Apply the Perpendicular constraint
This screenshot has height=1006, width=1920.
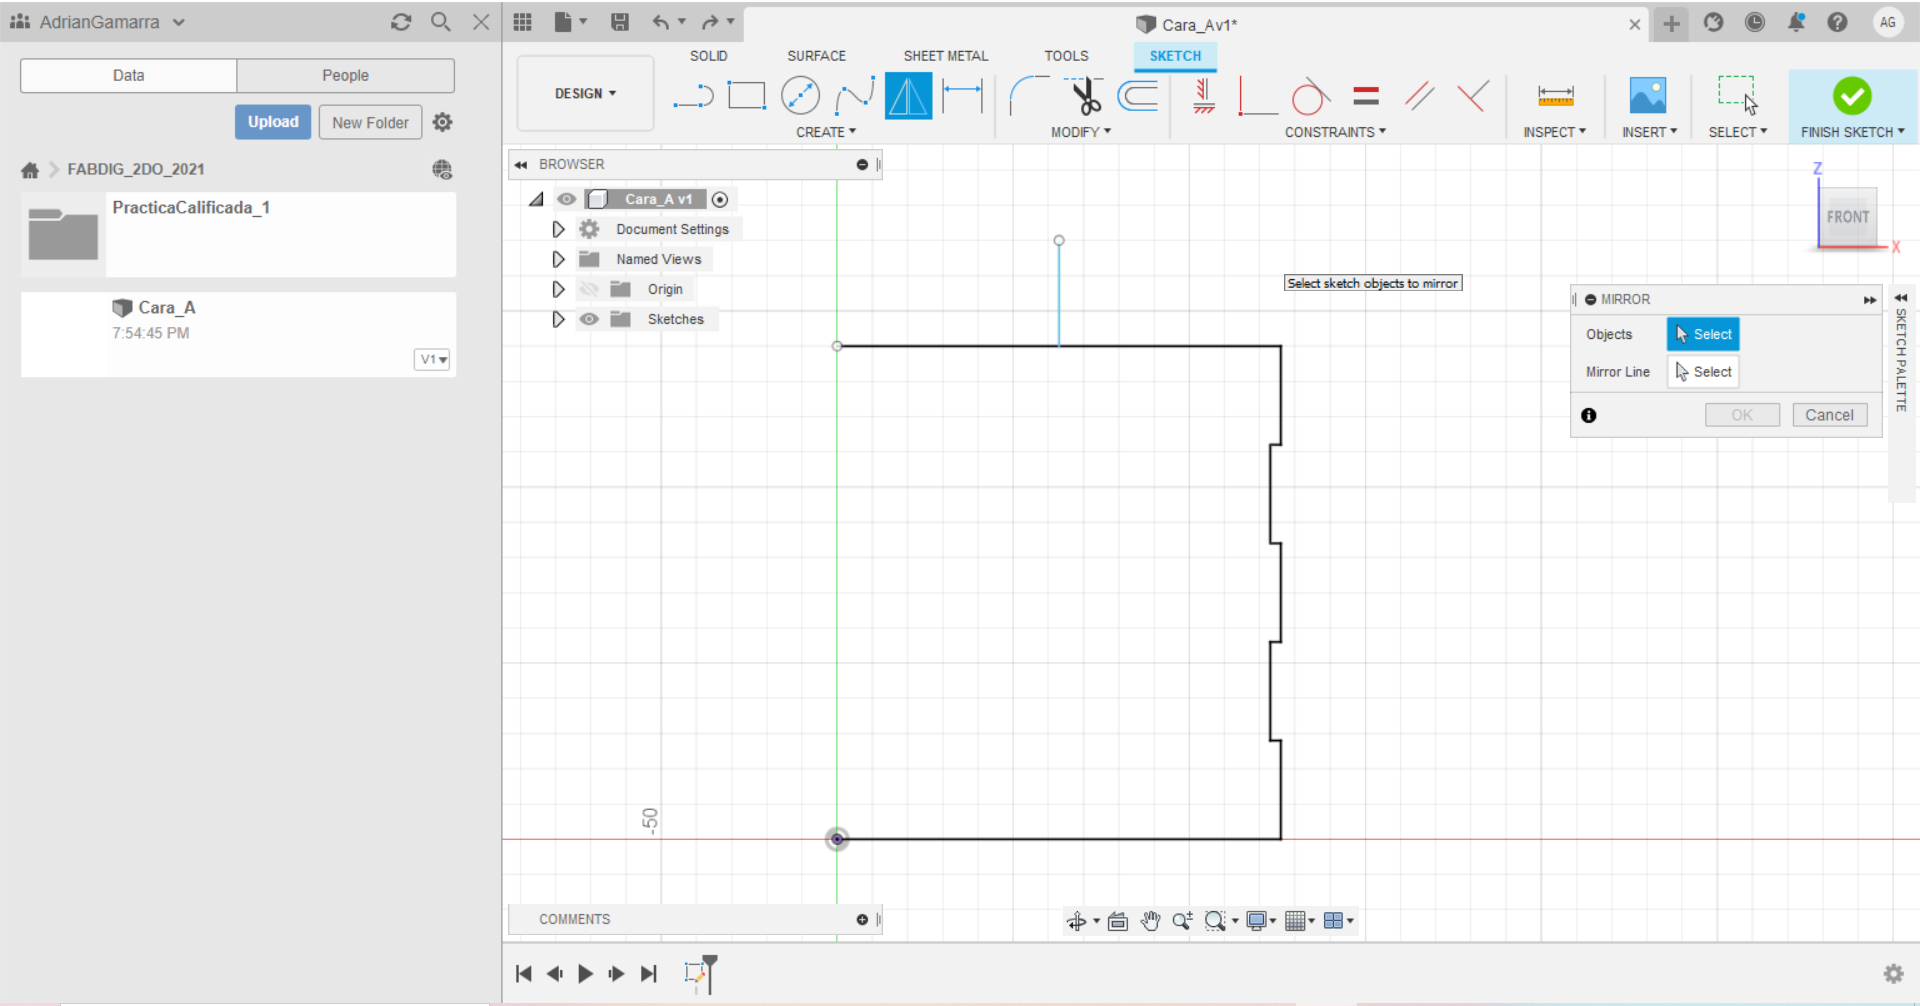1257,96
